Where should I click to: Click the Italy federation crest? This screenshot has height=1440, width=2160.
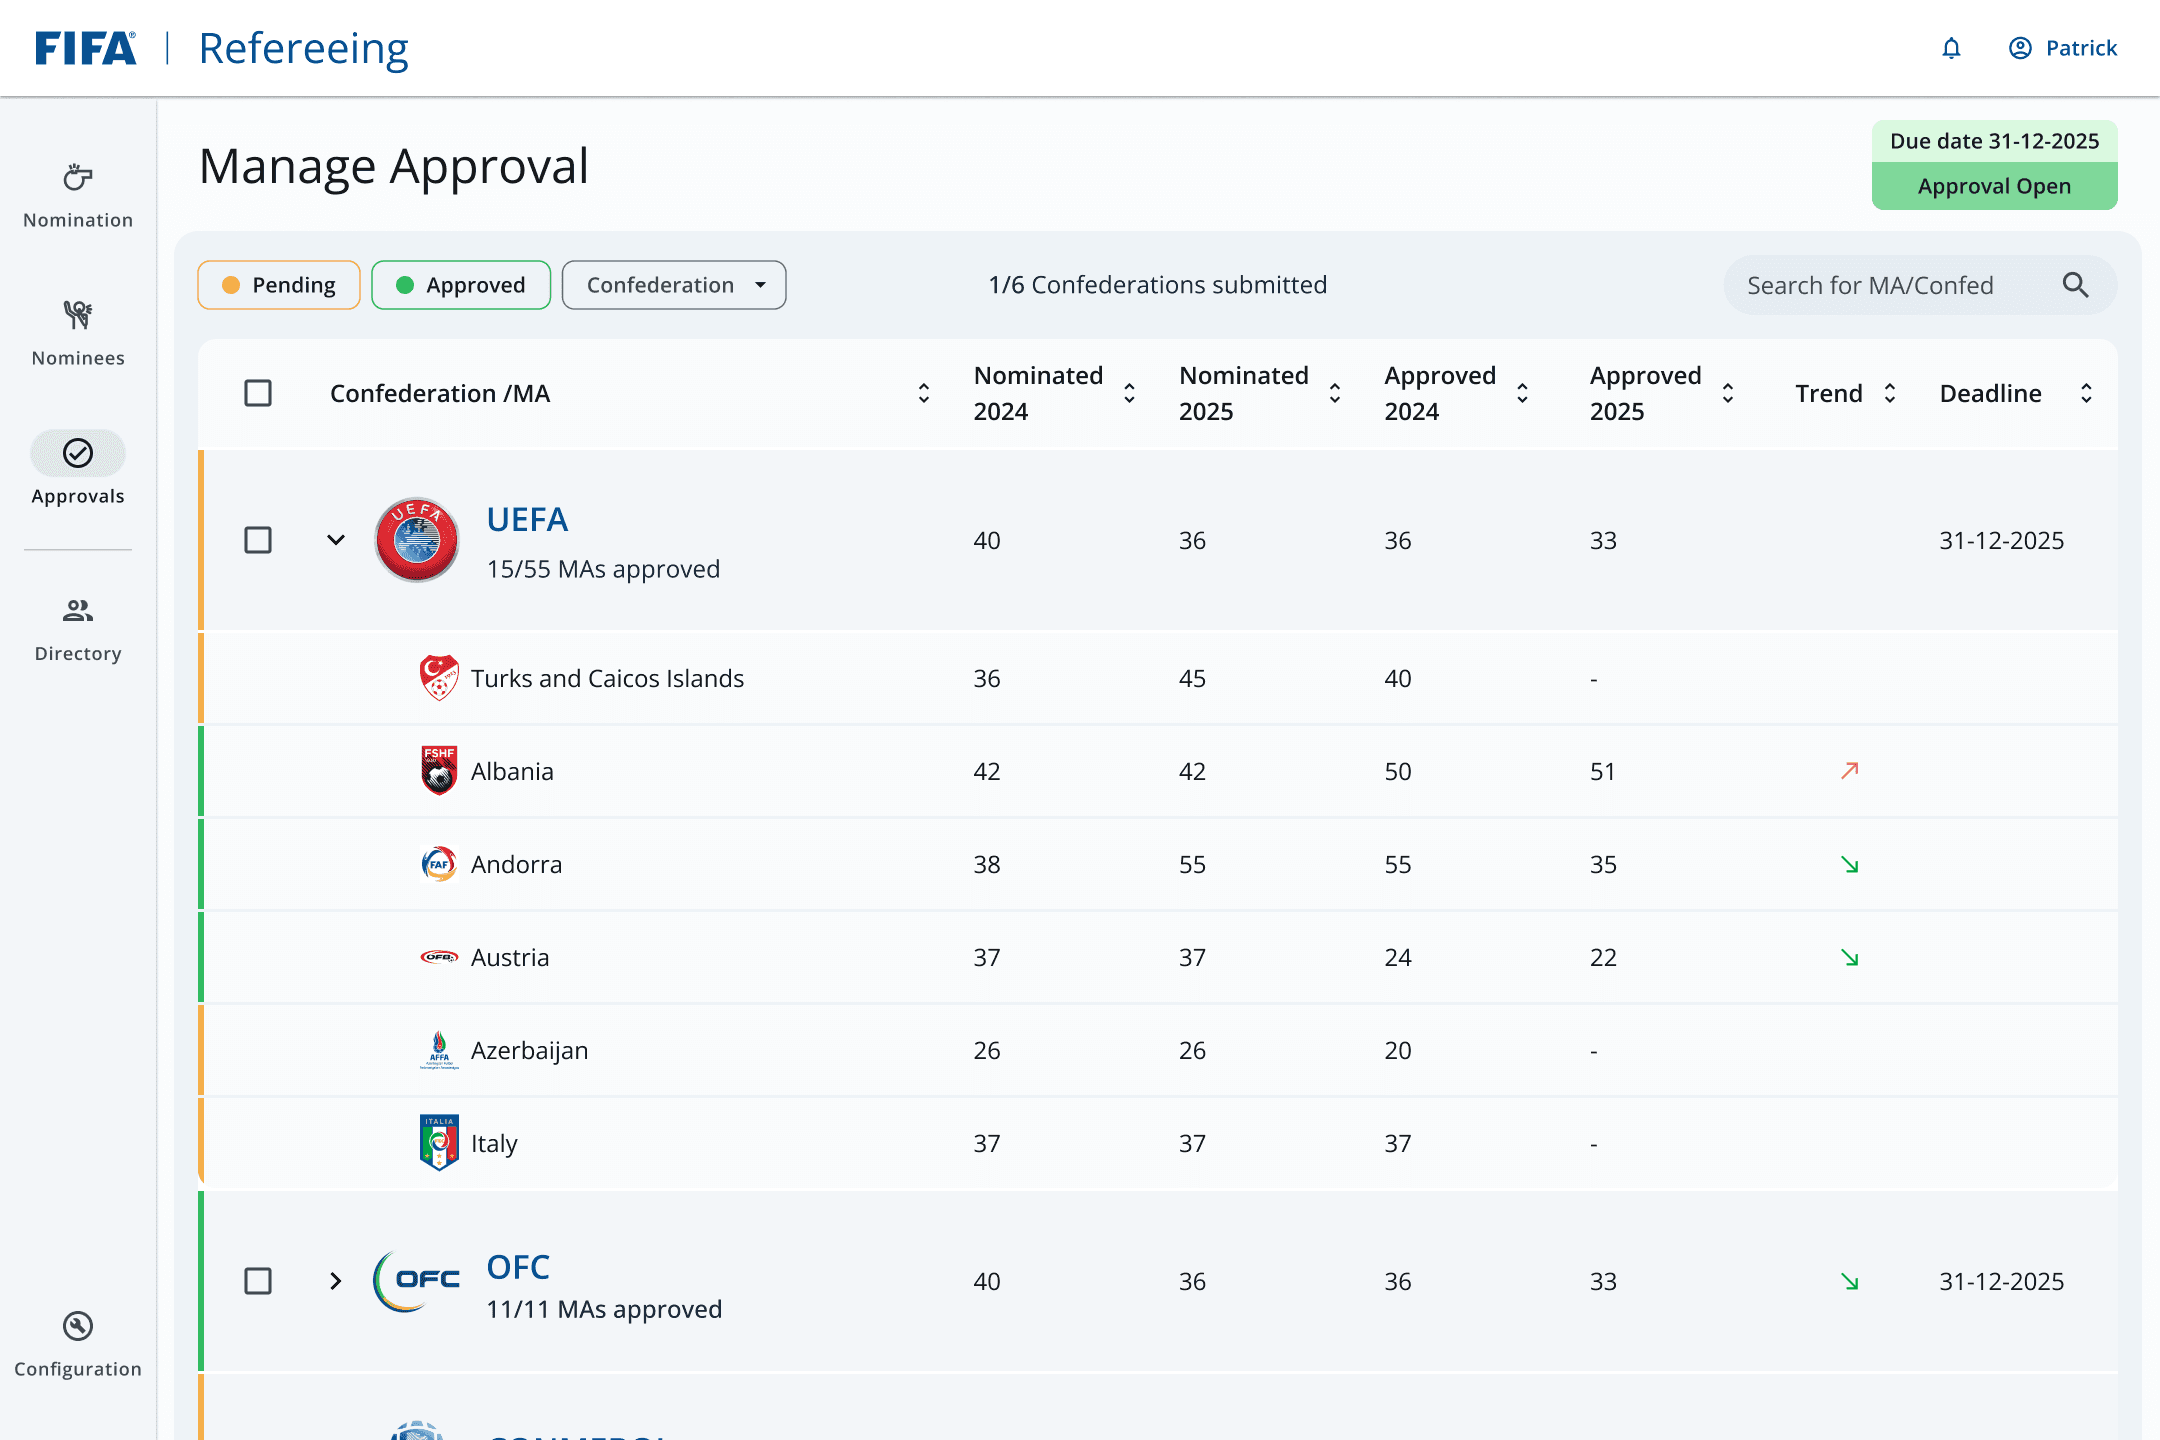point(439,1143)
